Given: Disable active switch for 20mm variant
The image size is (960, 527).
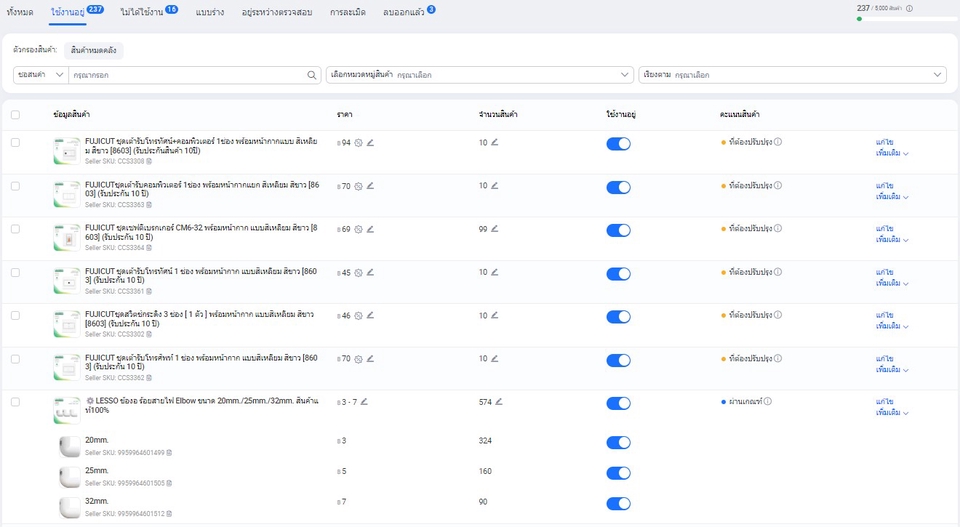Looking at the screenshot, I should click(x=618, y=443).
